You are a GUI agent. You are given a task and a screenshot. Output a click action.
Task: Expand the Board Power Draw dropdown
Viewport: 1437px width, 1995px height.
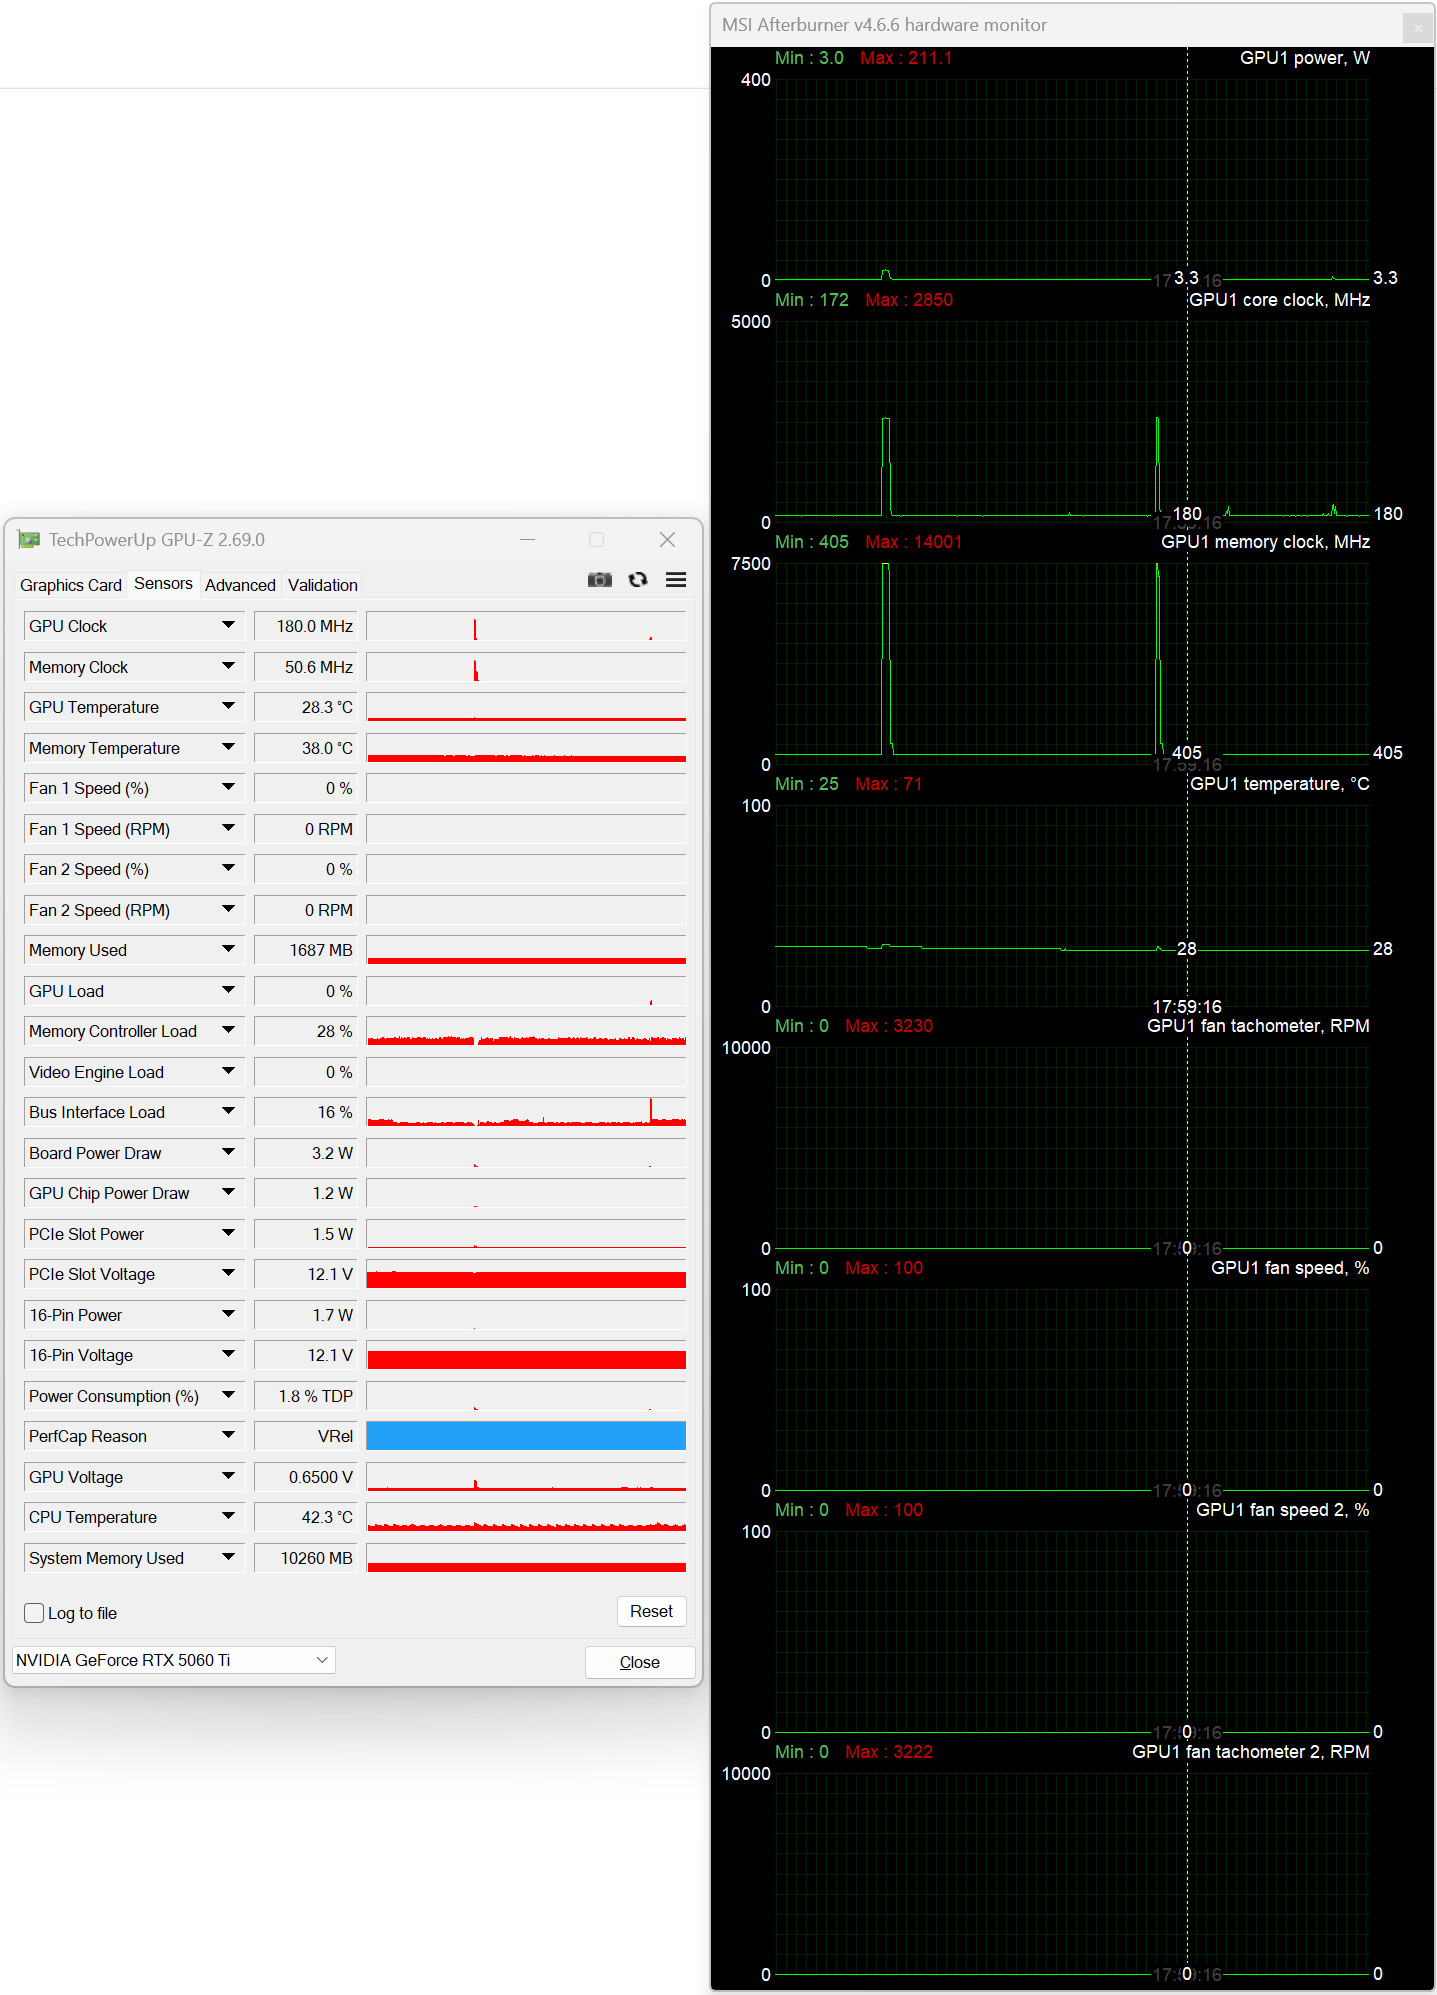(x=228, y=1153)
